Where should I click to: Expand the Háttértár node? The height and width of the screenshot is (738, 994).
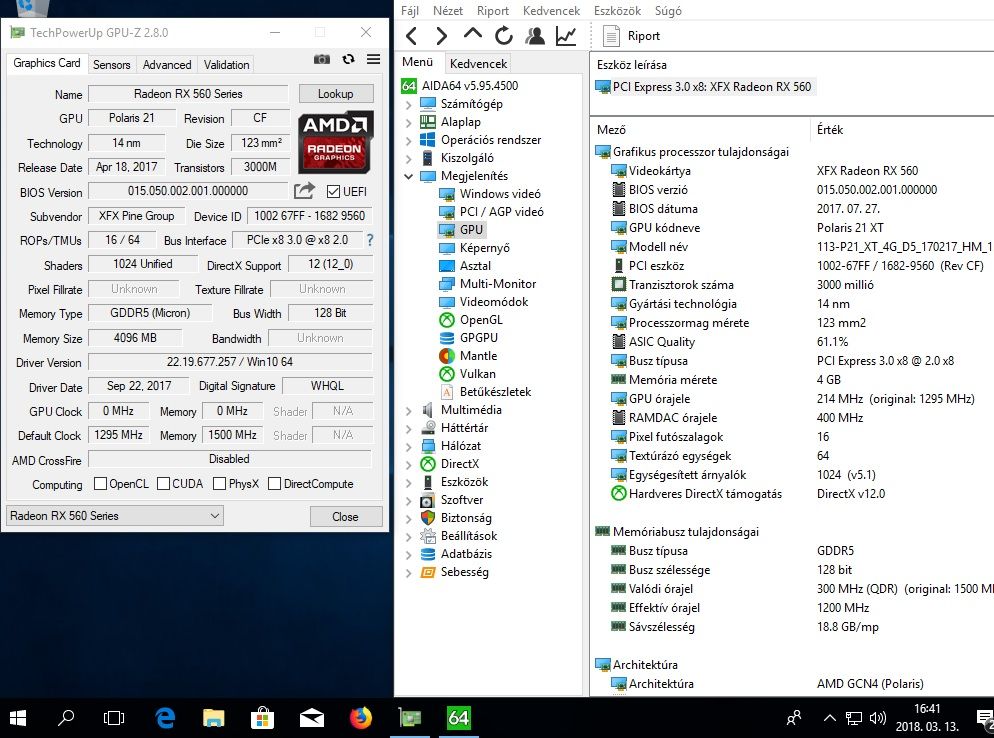408,429
